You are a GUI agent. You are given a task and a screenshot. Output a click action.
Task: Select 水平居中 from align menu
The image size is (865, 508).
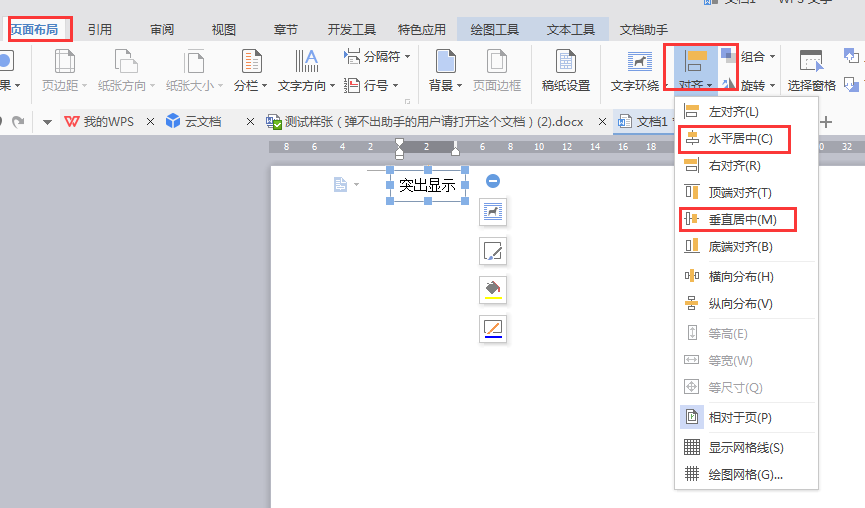click(739, 138)
